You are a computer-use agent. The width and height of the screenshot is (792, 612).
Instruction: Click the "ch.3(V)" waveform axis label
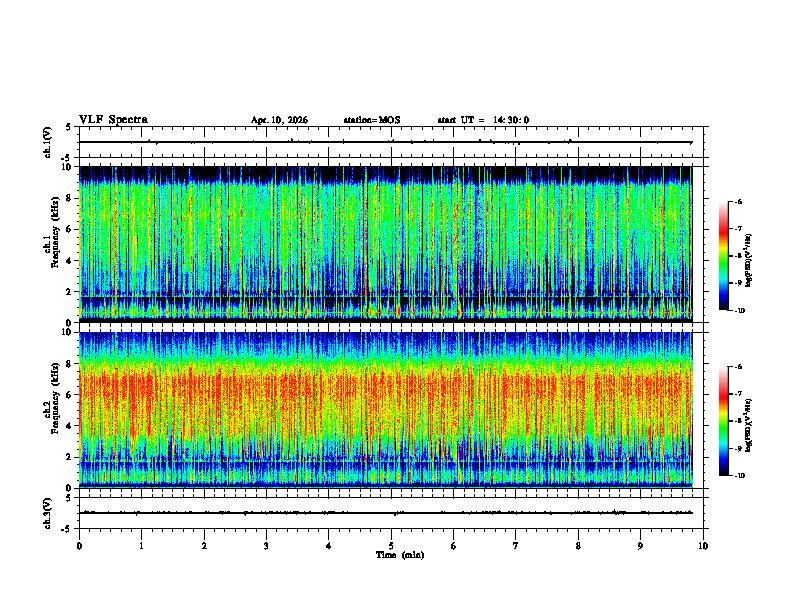pos(48,513)
